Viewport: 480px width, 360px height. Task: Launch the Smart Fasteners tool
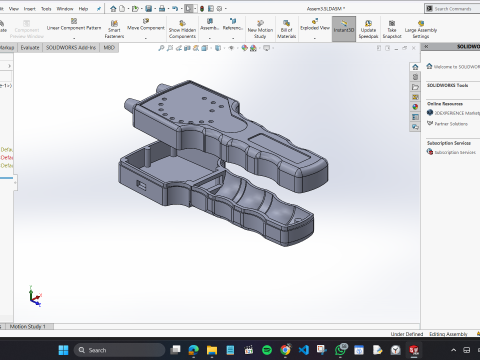tap(114, 29)
